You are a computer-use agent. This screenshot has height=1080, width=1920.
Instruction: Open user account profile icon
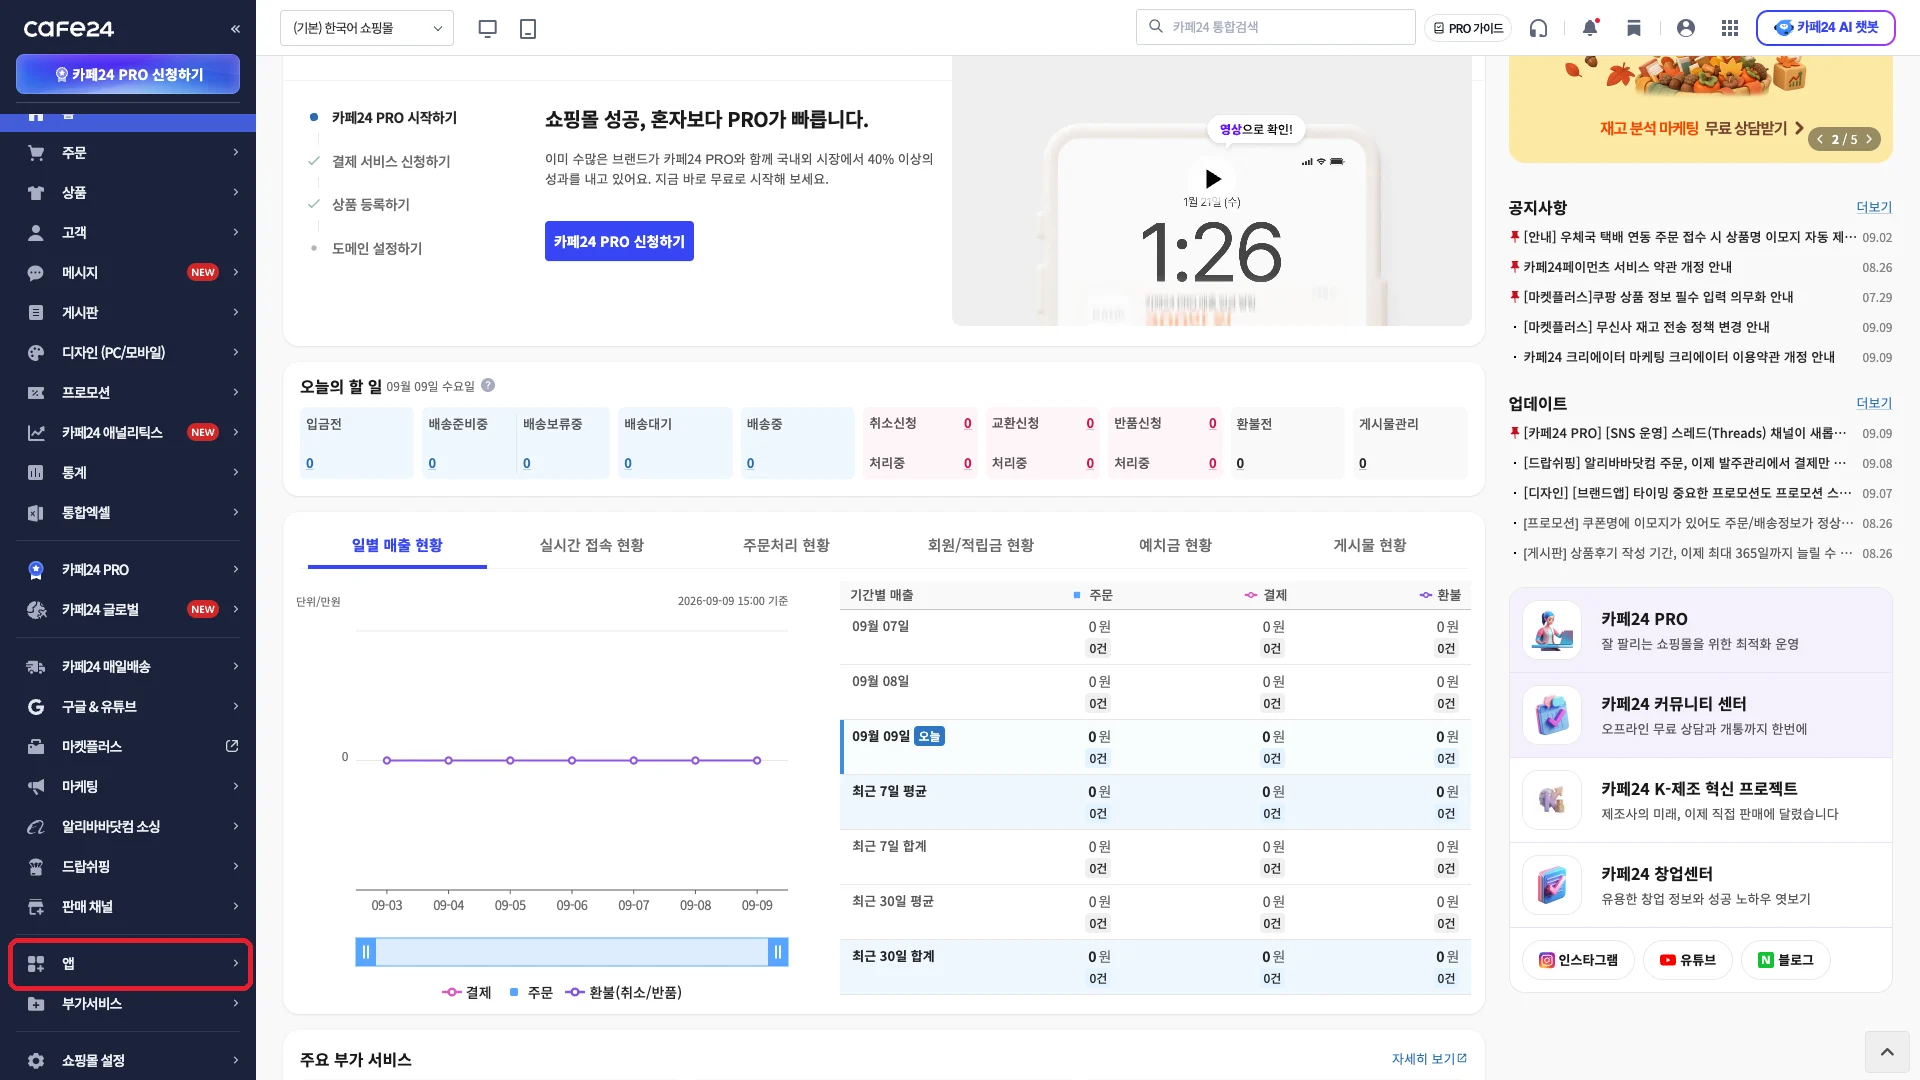click(x=1686, y=28)
